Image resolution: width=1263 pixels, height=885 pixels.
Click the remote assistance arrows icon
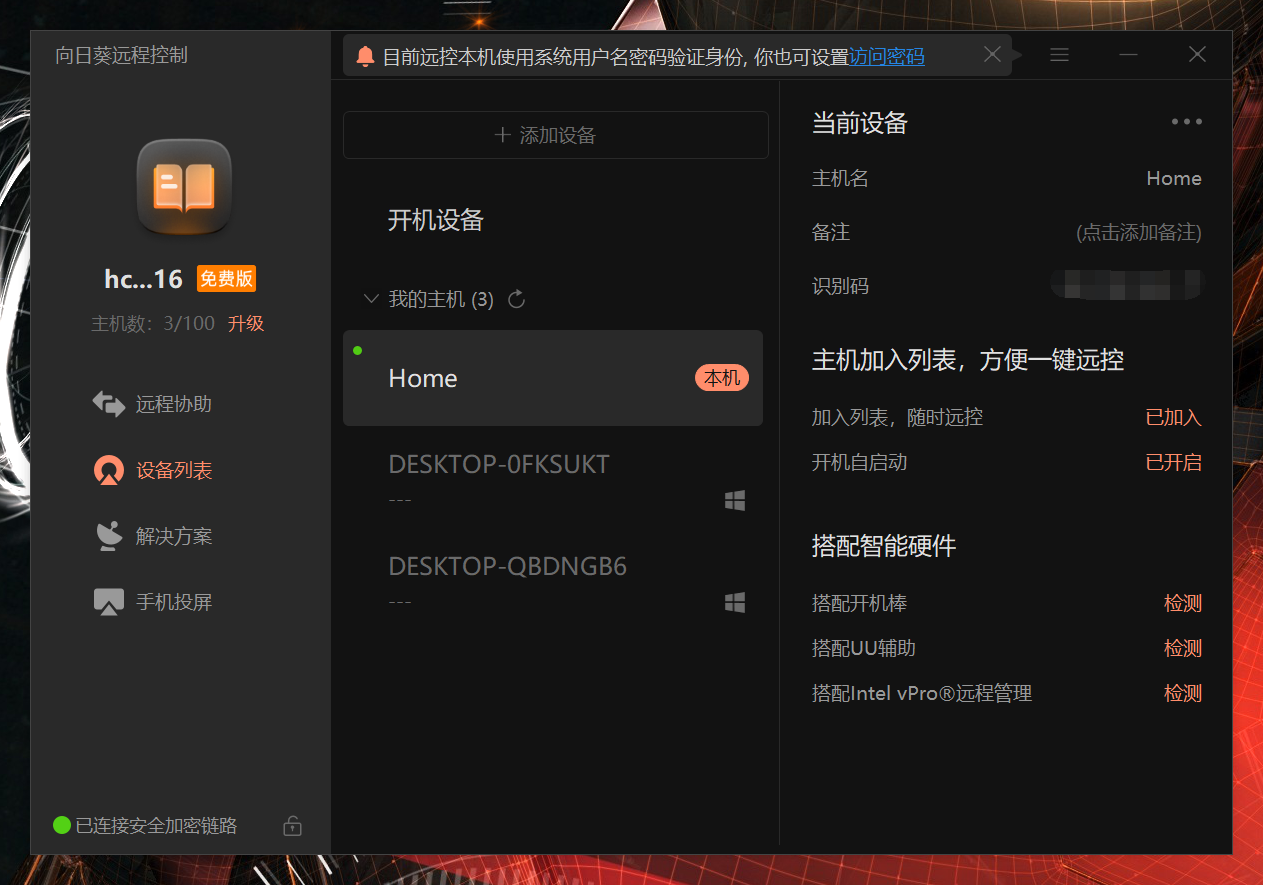108,404
